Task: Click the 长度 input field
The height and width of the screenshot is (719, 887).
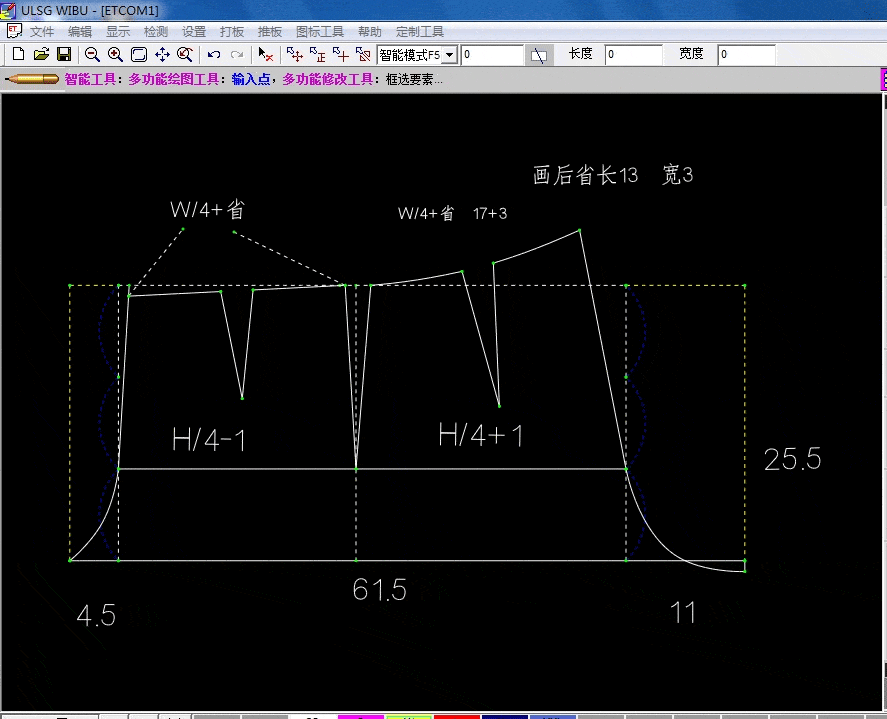Action: [632, 55]
